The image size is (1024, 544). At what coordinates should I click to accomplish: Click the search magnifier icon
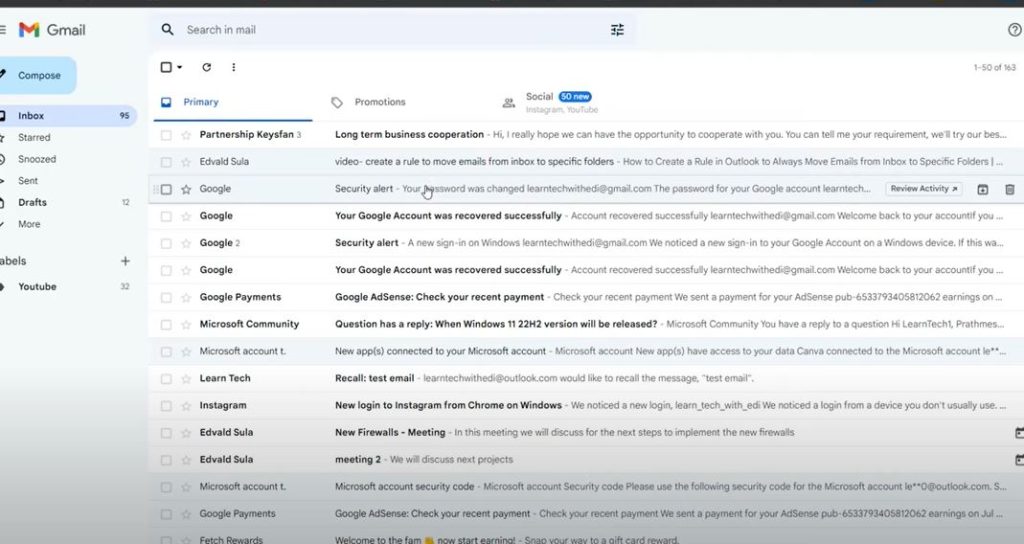point(167,29)
